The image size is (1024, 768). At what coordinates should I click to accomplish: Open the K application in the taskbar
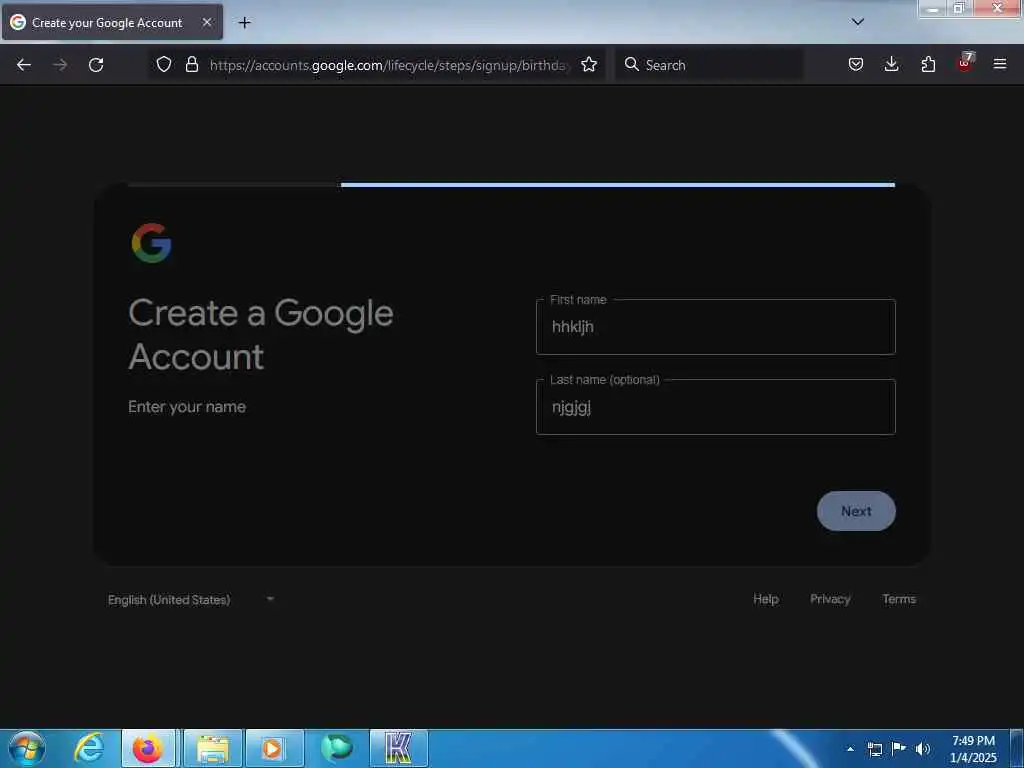pos(398,748)
